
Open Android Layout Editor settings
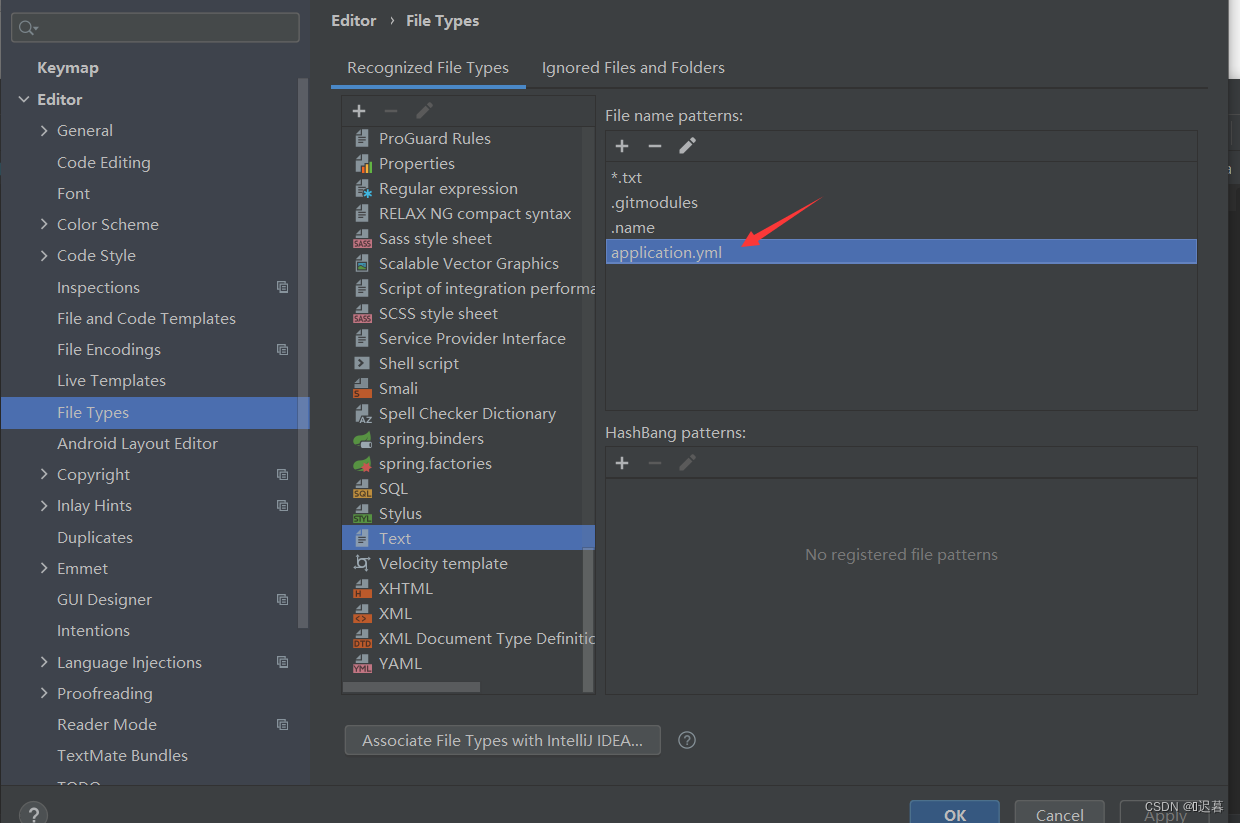click(137, 443)
